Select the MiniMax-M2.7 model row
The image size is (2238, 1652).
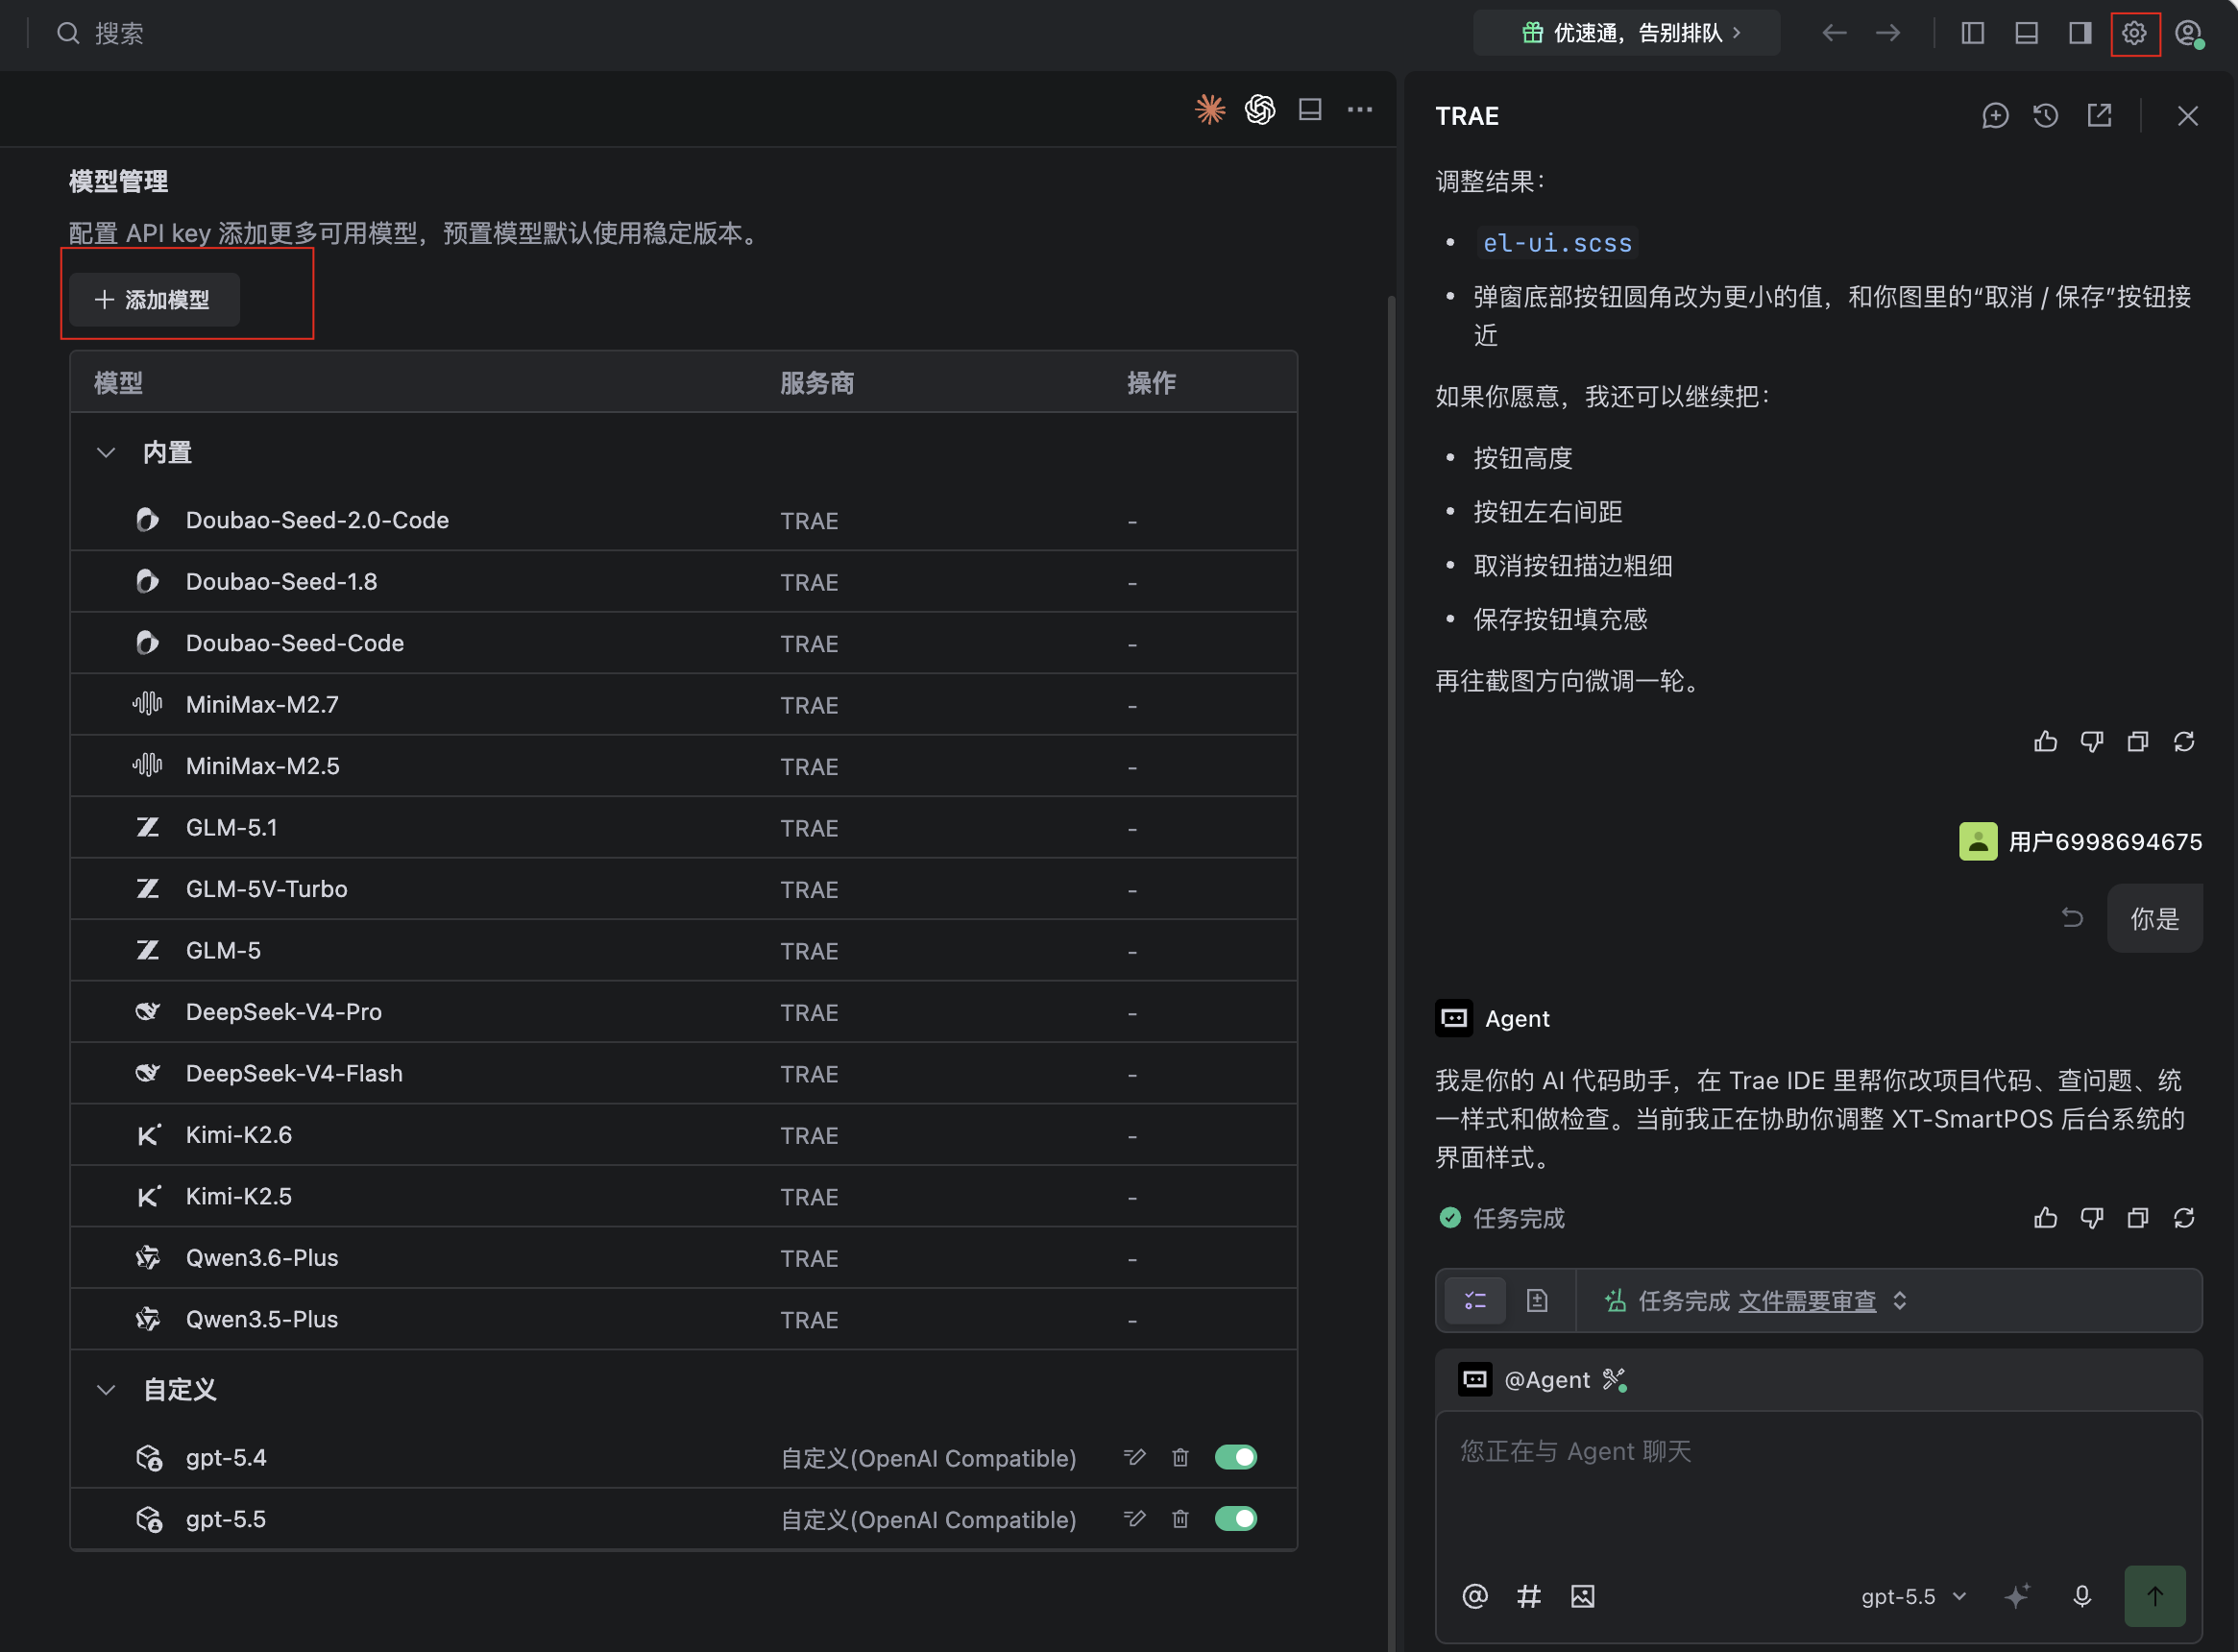(684, 705)
